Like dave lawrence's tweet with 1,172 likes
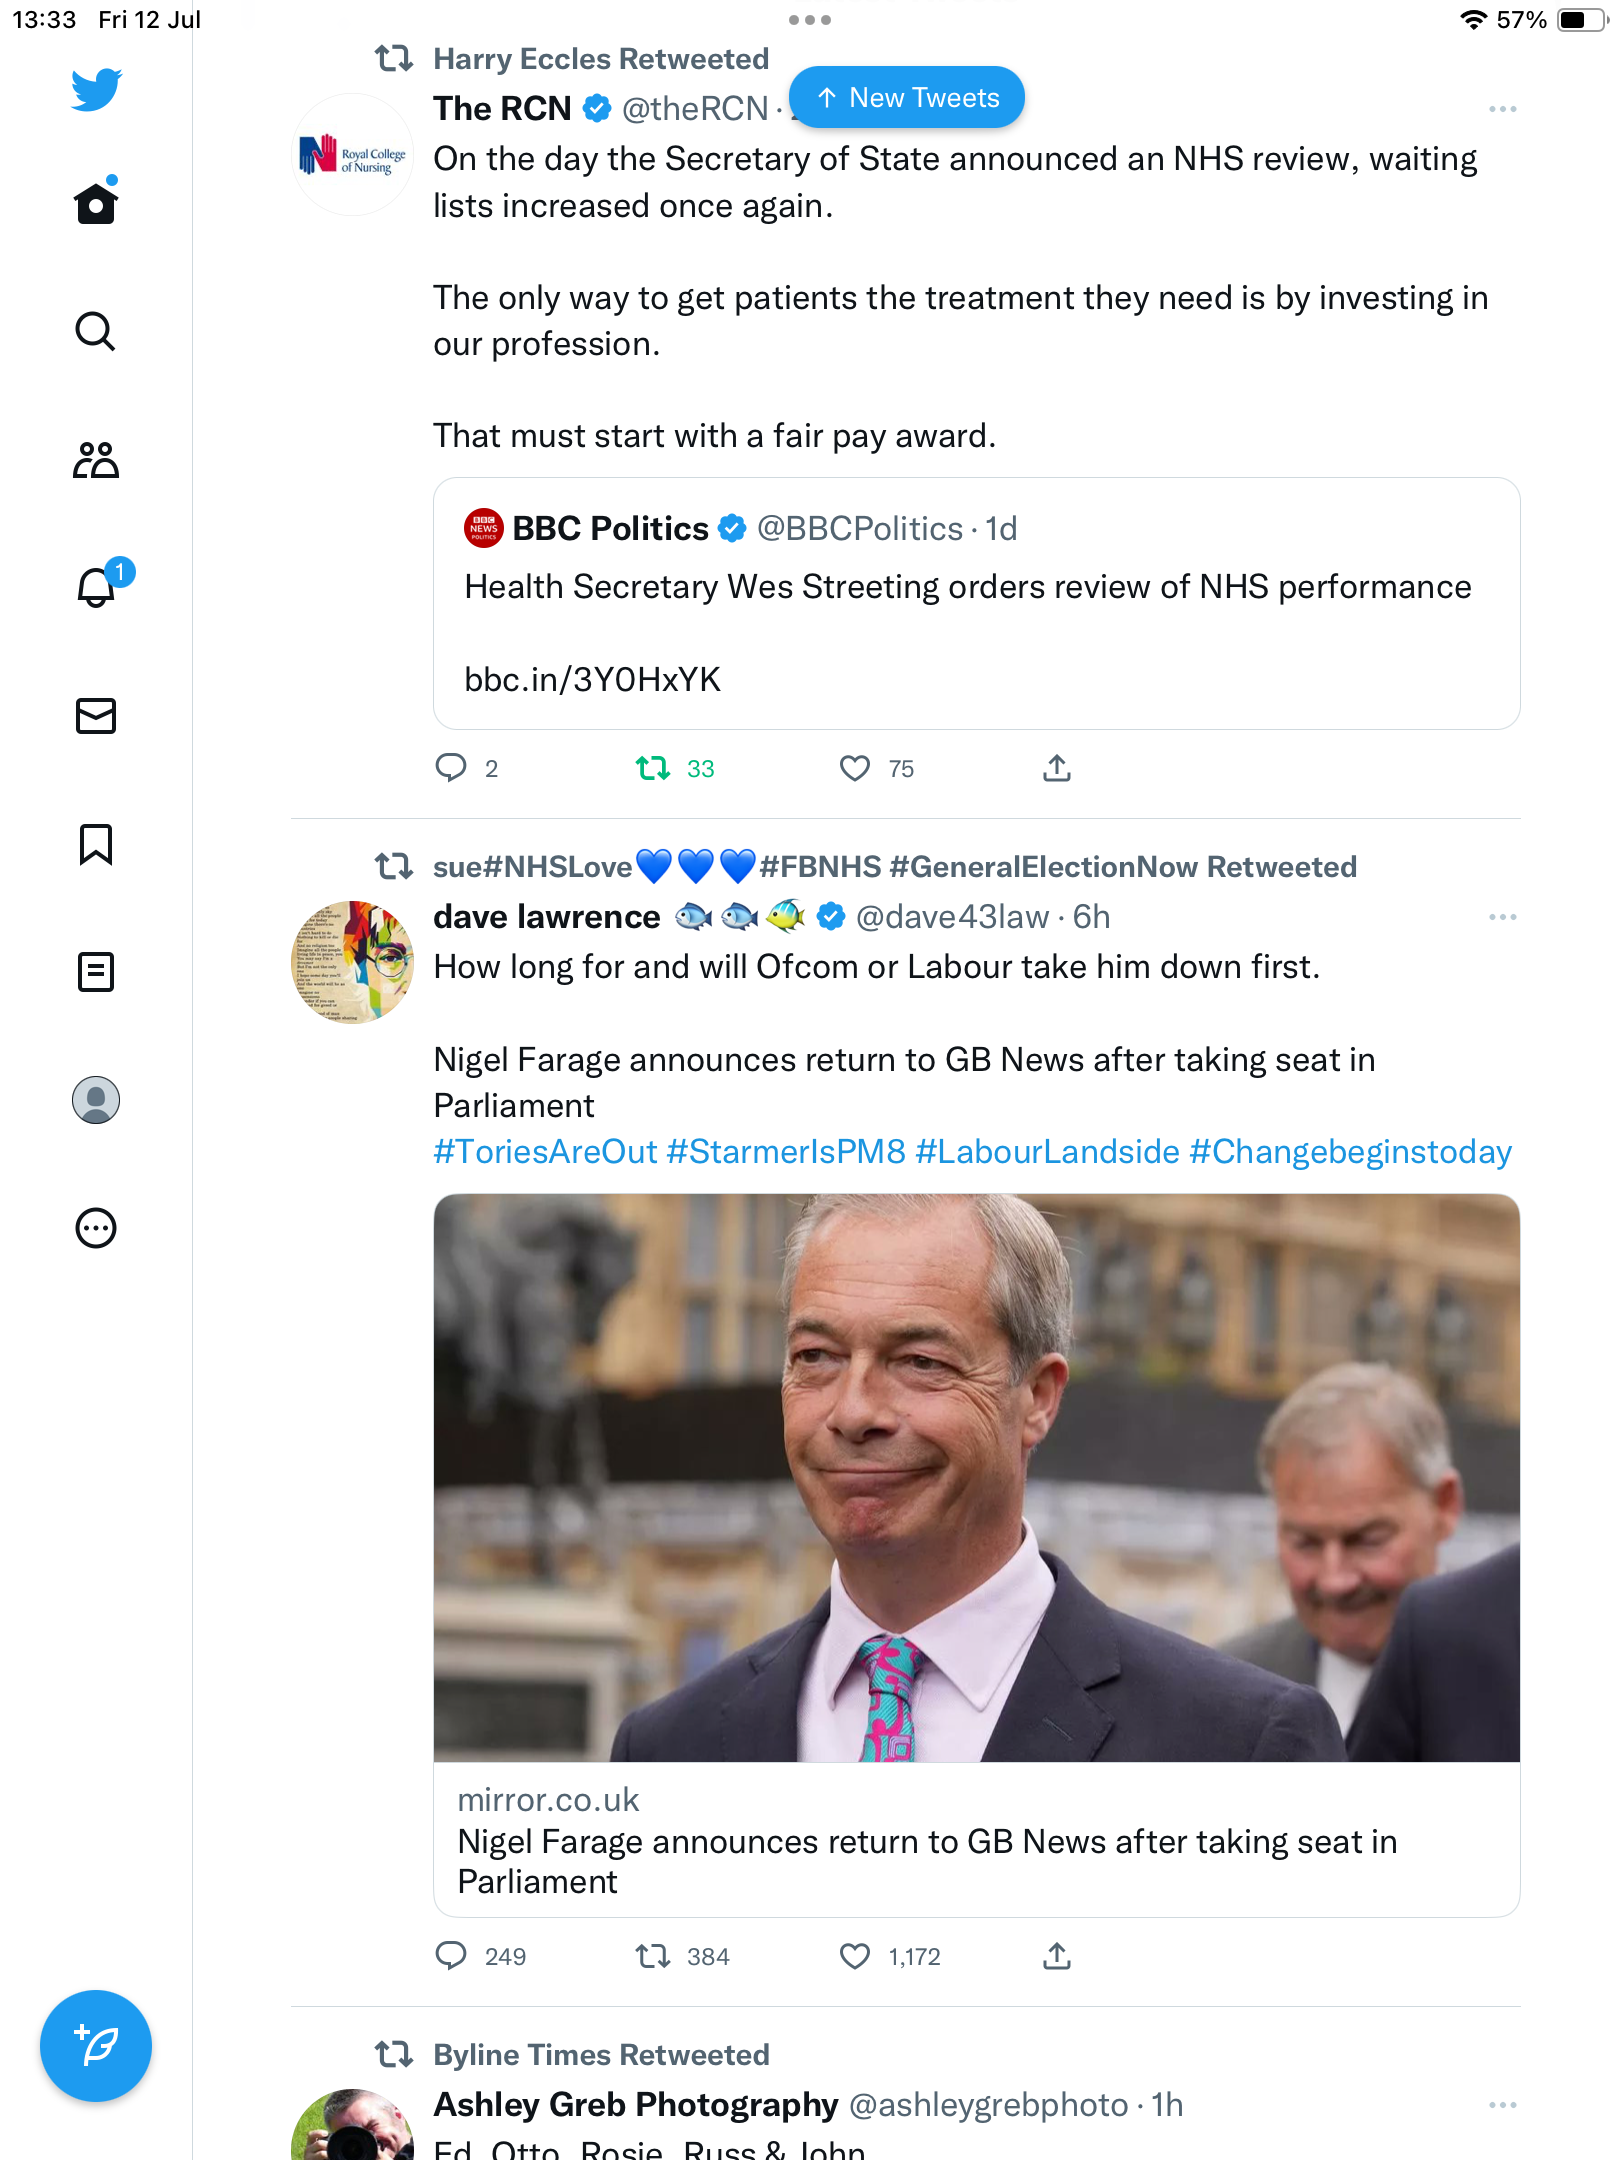The image size is (1620, 2160). [855, 1956]
